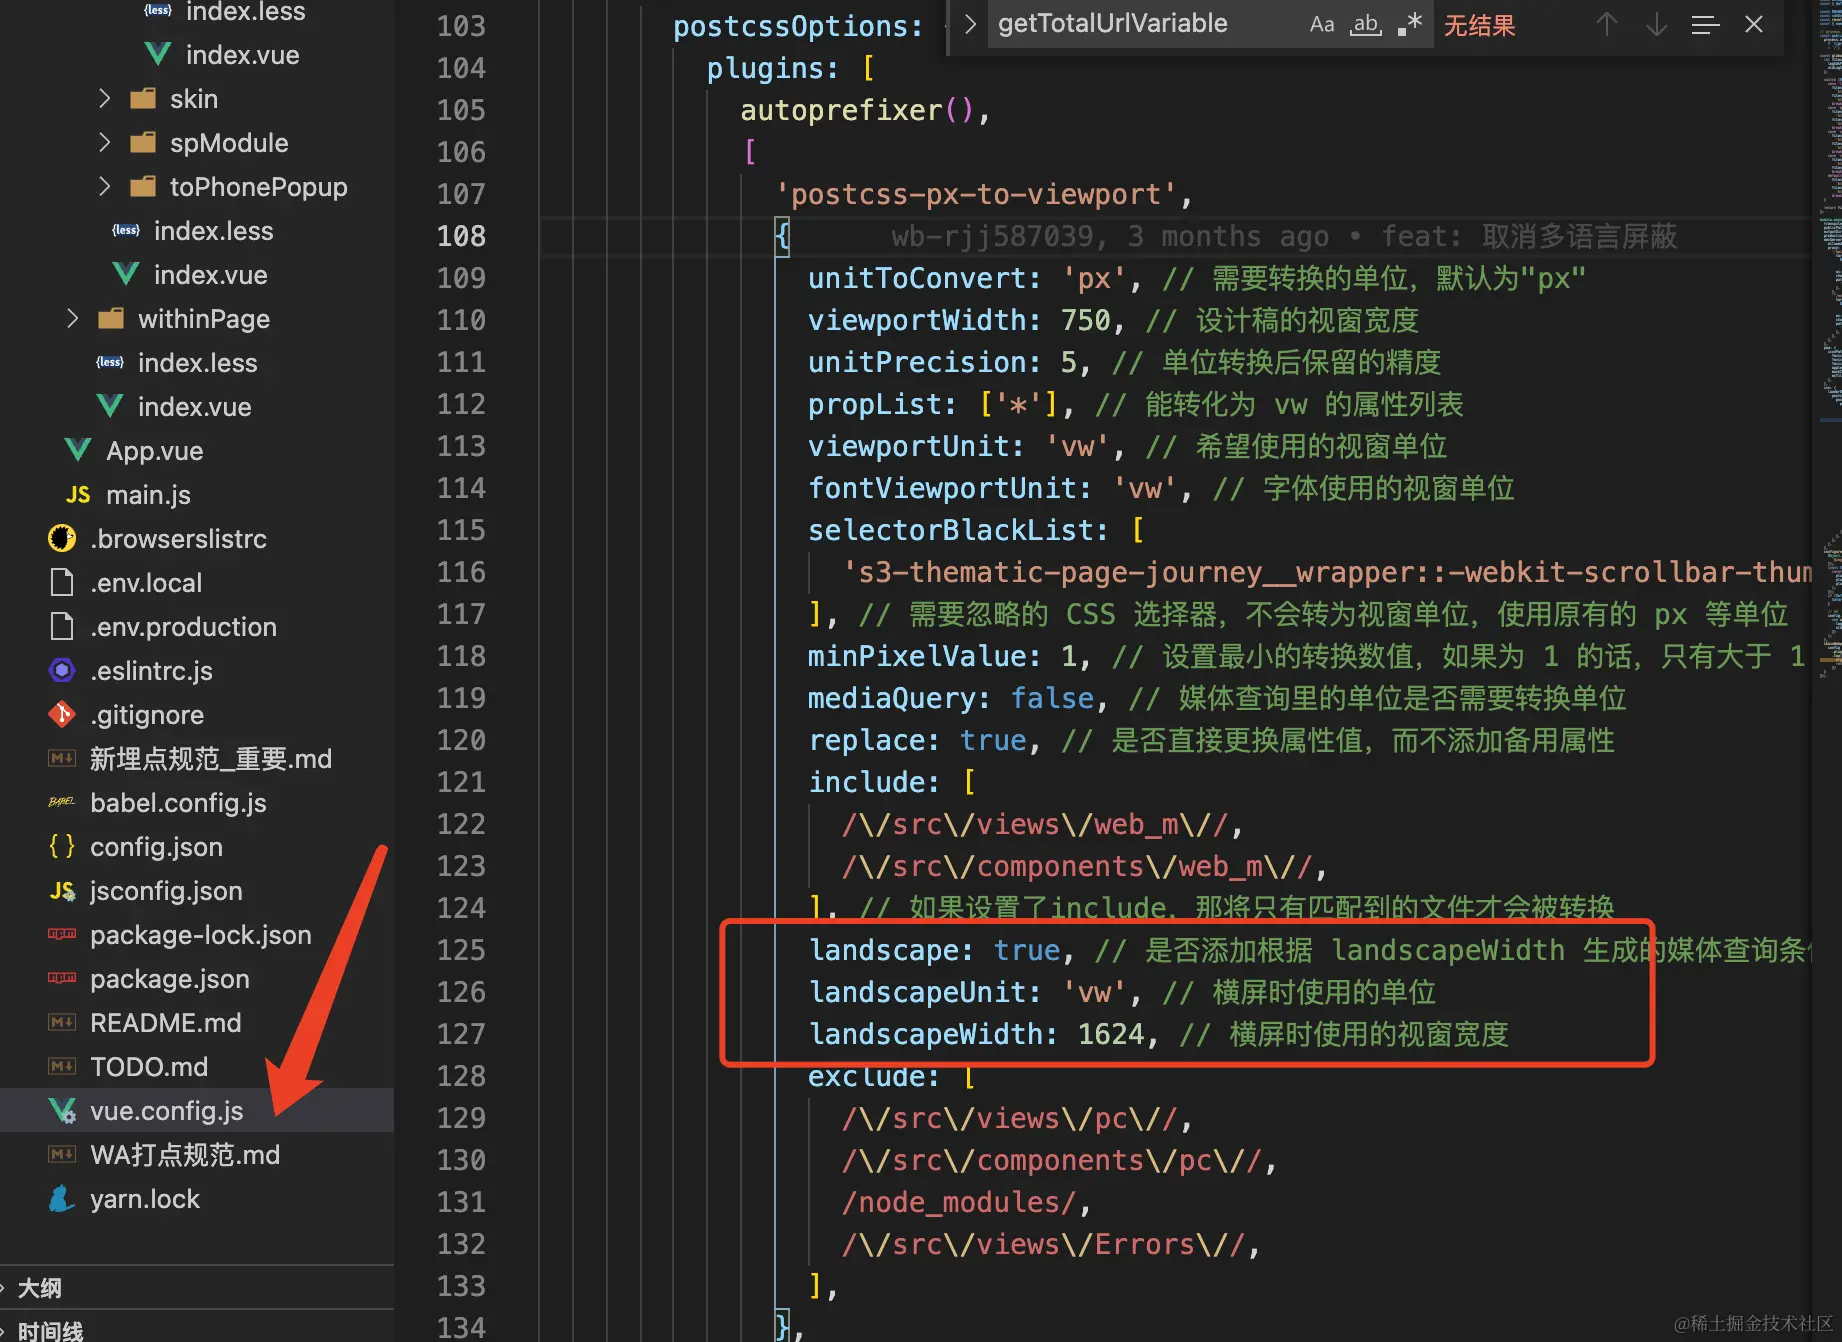The height and width of the screenshot is (1342, 1842).
Task: Click the file icon for .env.production
Action: point(62,626)
